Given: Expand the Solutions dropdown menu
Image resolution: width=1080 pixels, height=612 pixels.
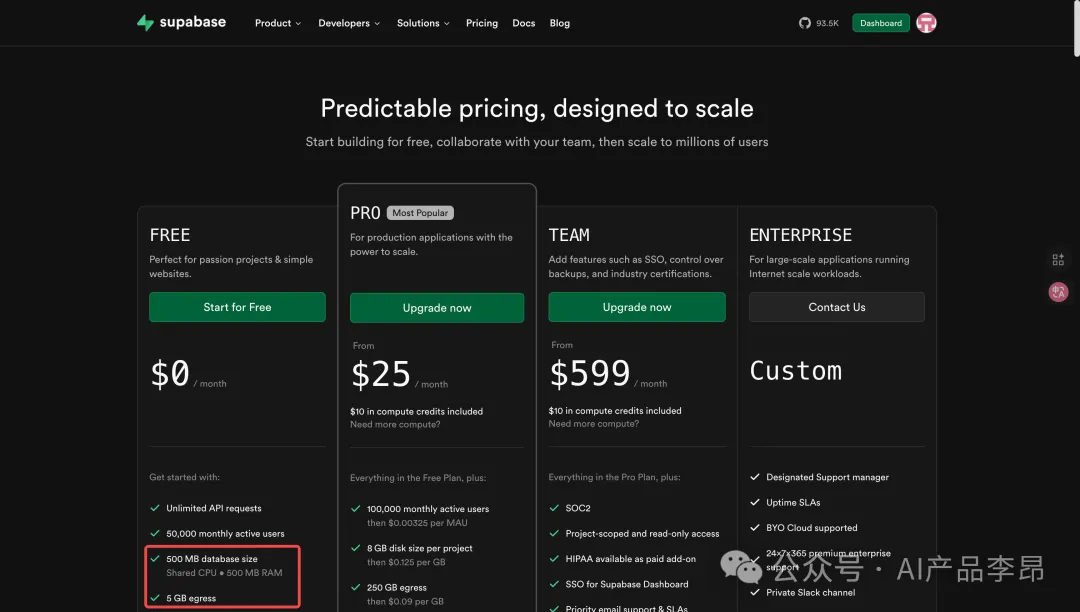Looking at the screenshot, I should [x=423, y=23].
